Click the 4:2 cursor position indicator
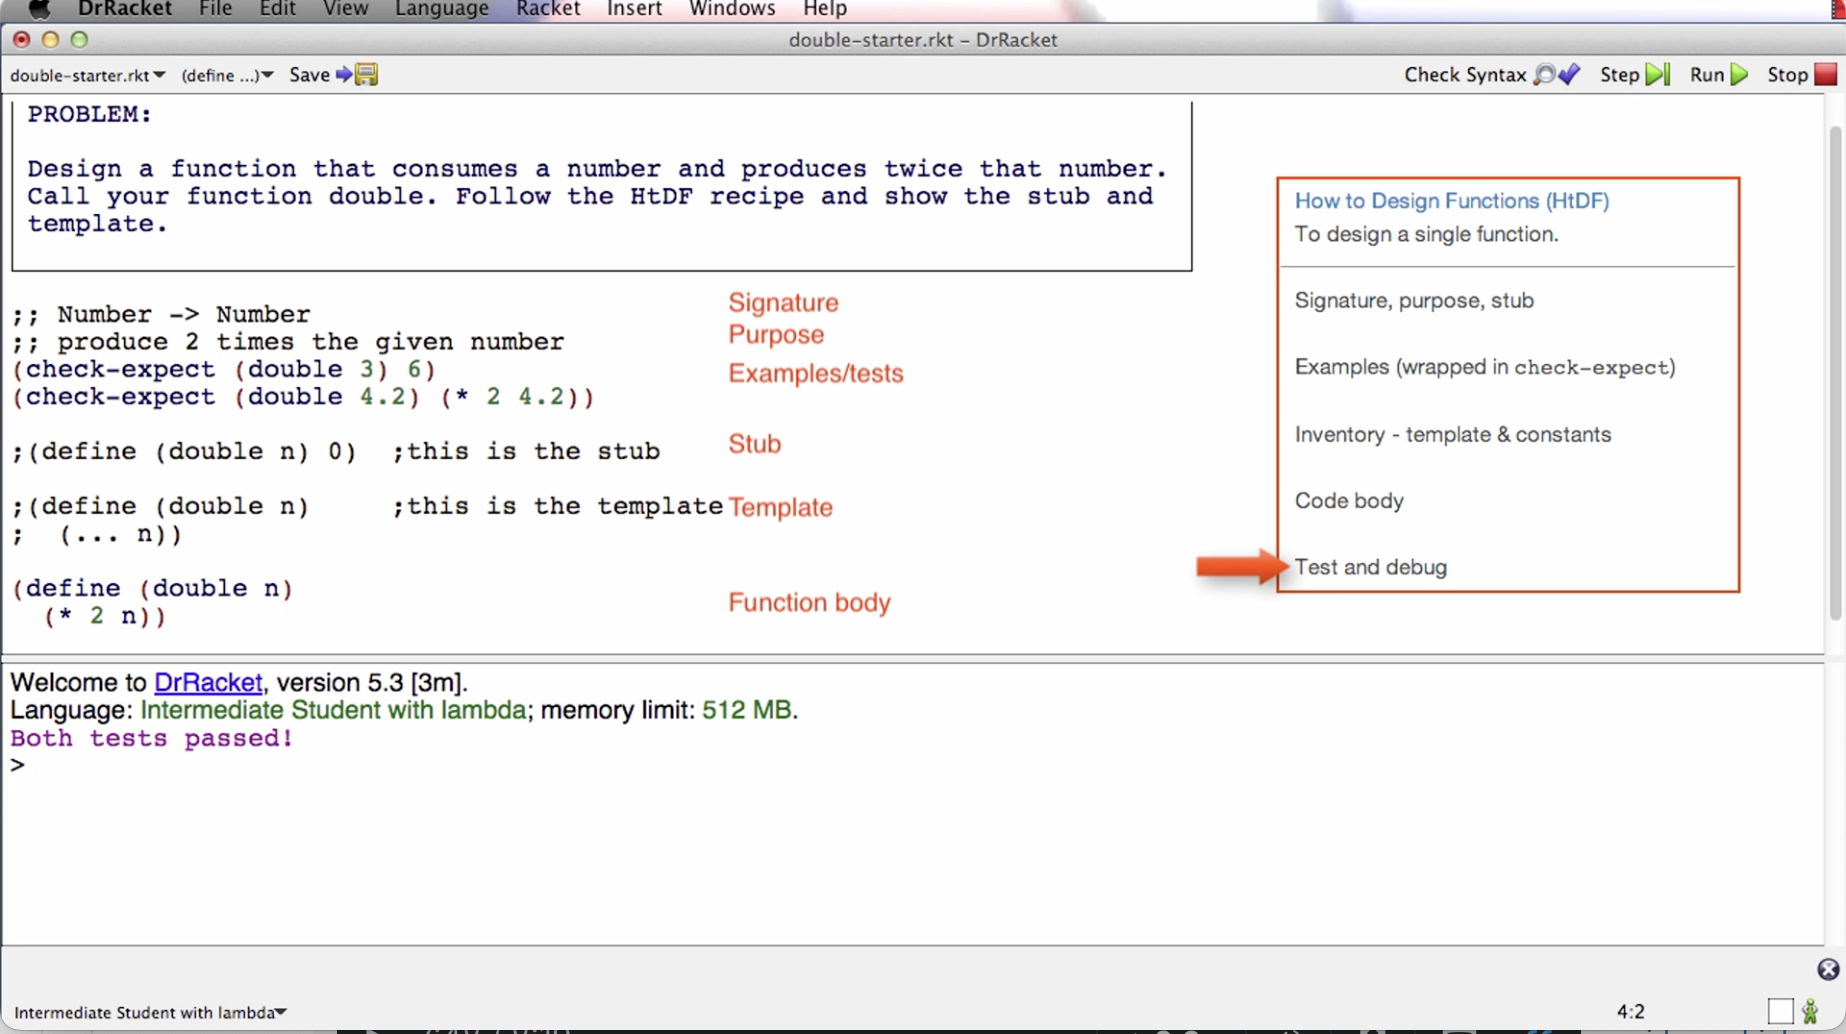The width and height of the screenshot is (1846, 1034). coord(1631,1012)
